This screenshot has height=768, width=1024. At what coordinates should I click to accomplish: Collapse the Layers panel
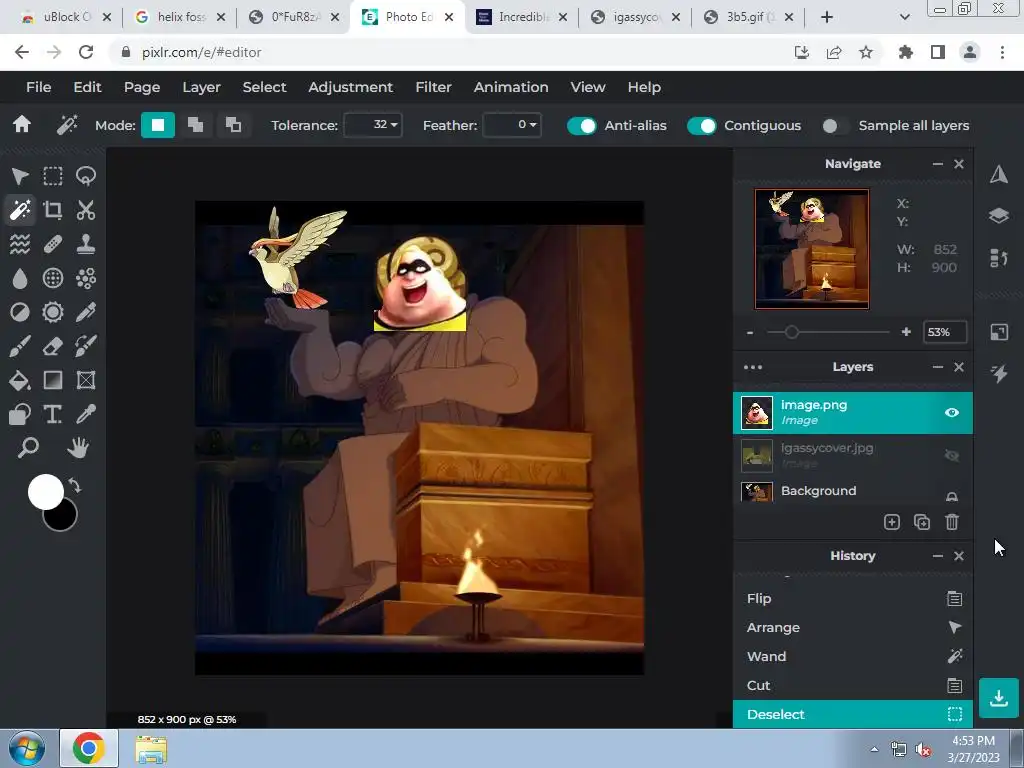938,367
